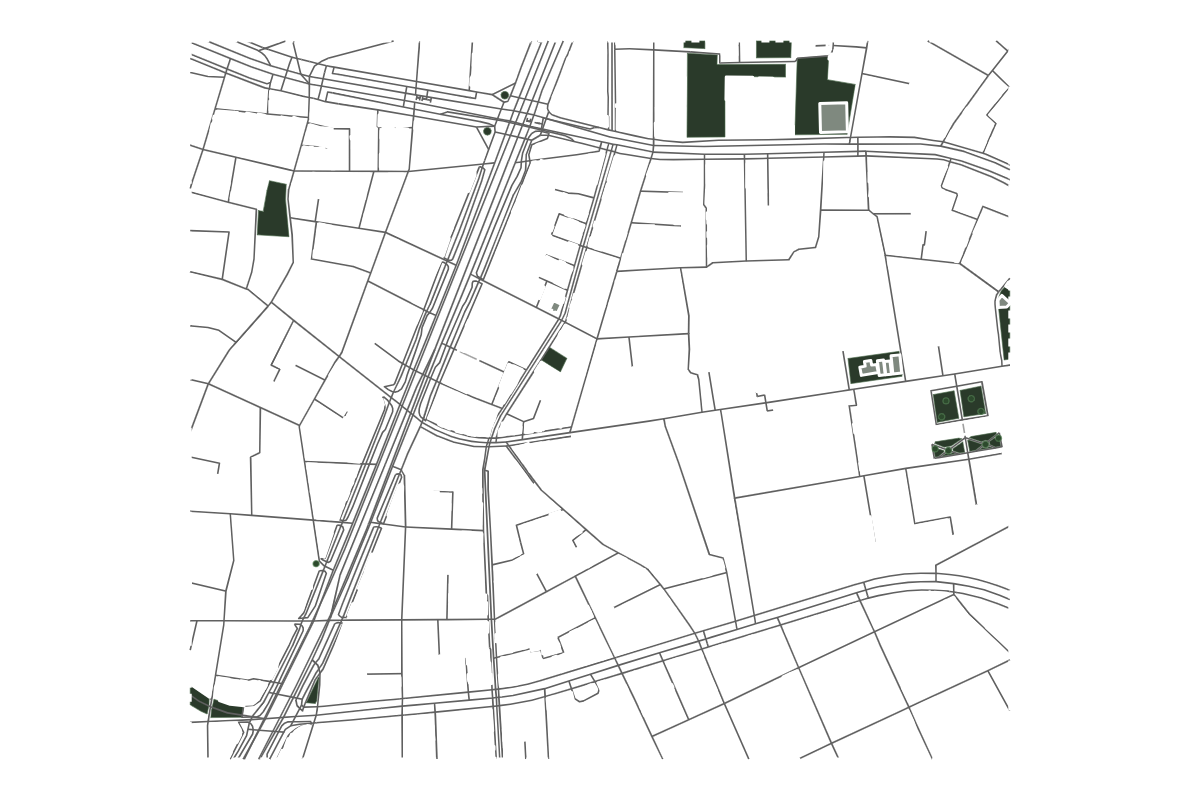This screenshot has height=800, width=1200.
Task: Click the light gray square inside the top-right green block
Action: point(833,117)
